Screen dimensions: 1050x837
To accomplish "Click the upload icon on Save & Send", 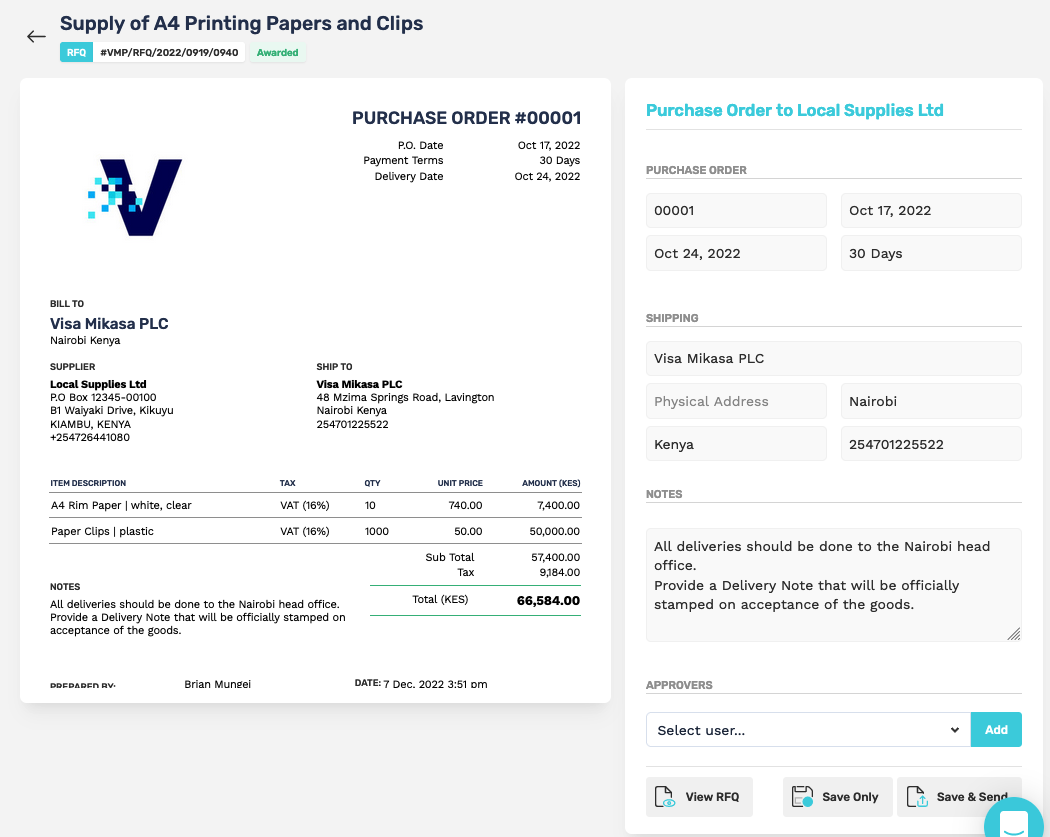I will [917, 796].
